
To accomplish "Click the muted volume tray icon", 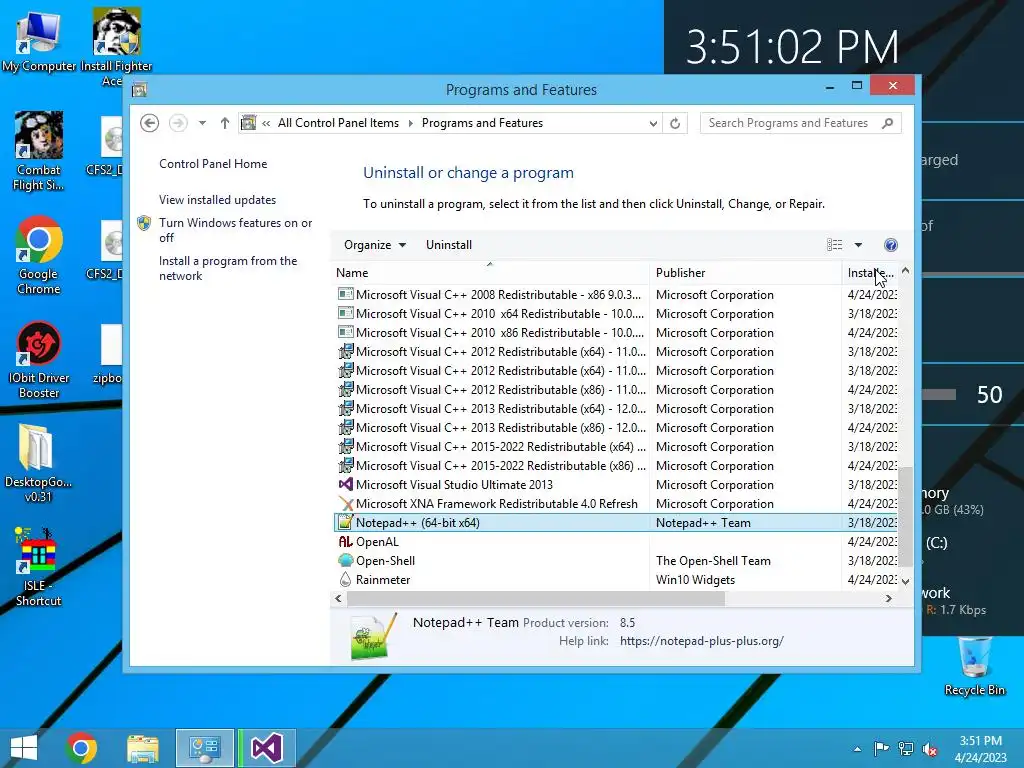I will click(931, 749).
